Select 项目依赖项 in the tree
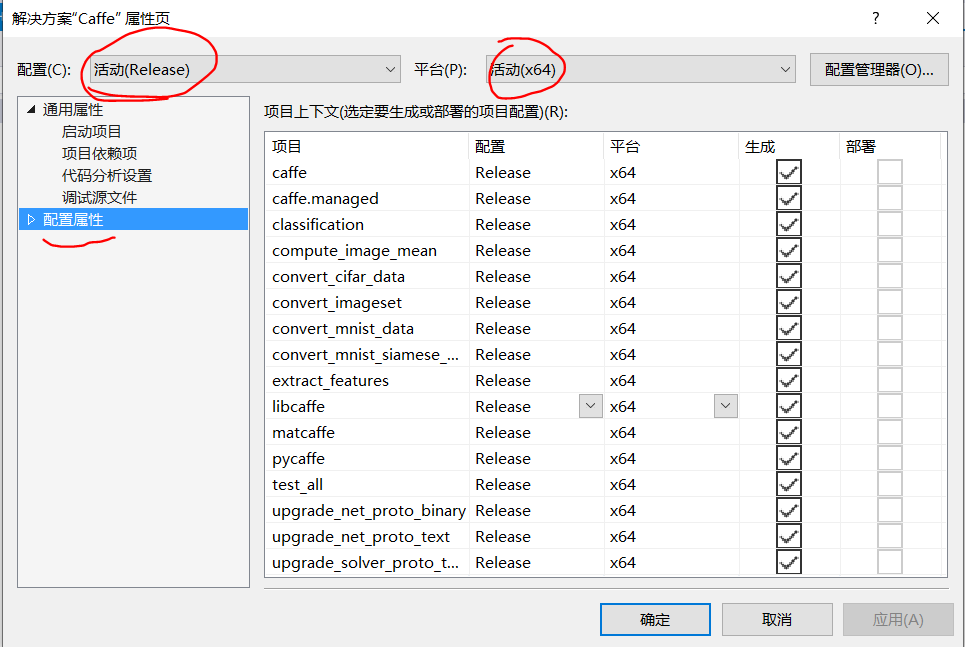The image size is (965, 647). click(99, 153)
